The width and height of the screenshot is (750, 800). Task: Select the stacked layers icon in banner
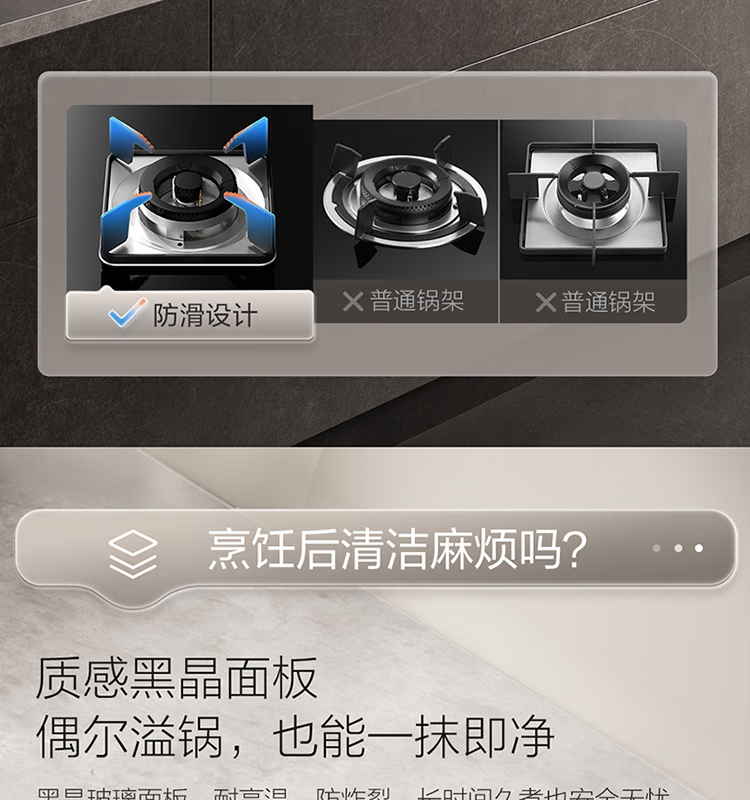[x=133, y=554]
